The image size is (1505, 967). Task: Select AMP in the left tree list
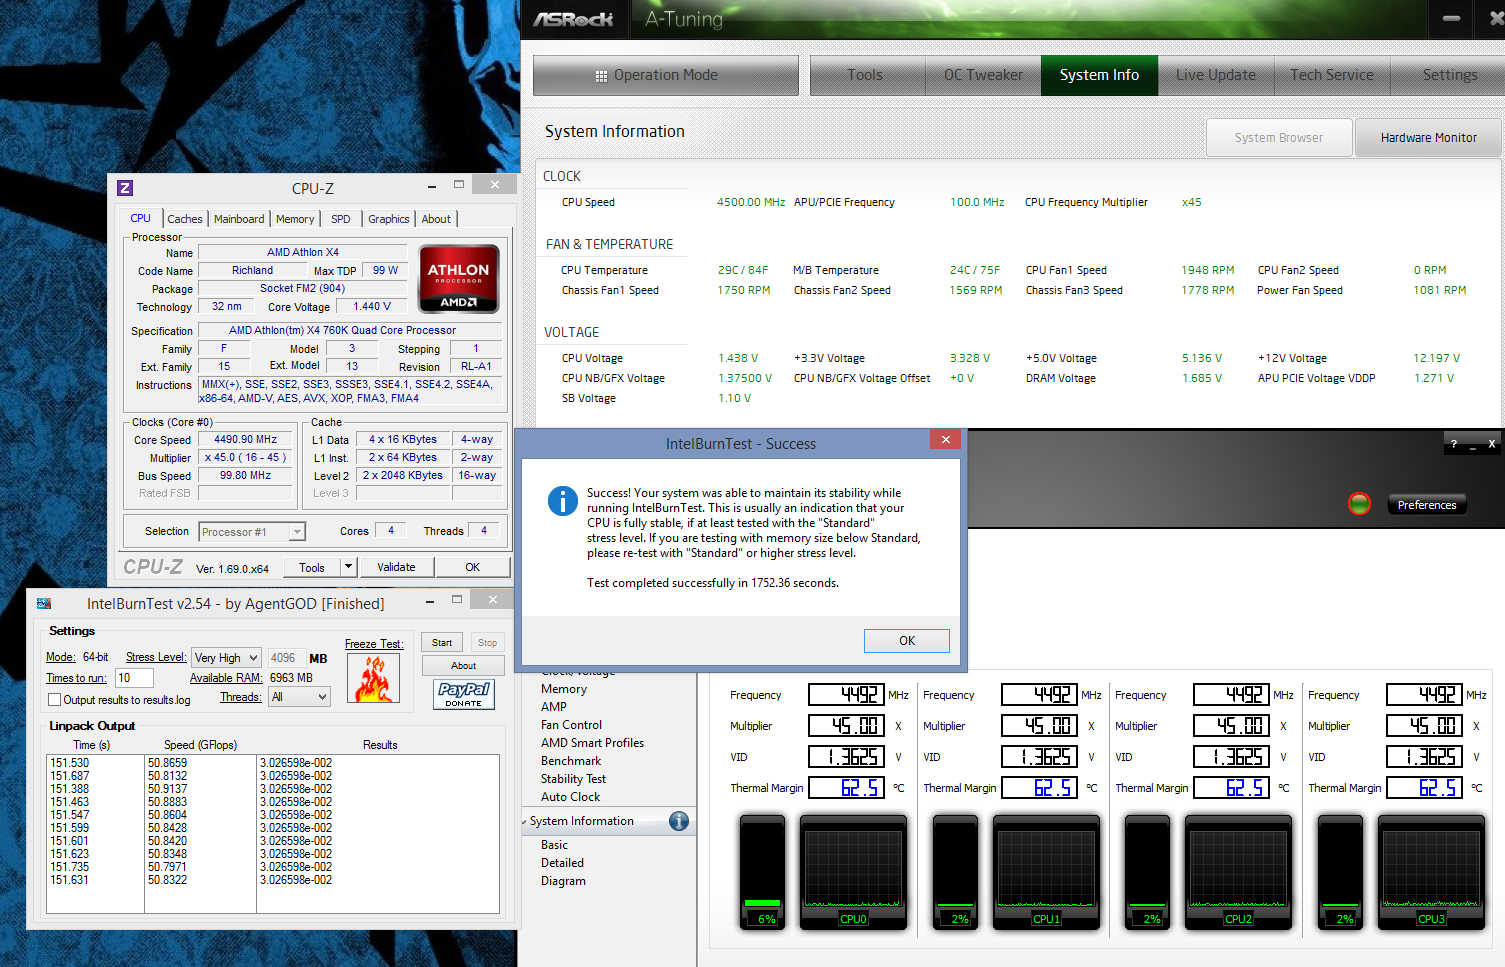[x=554, y=707]
